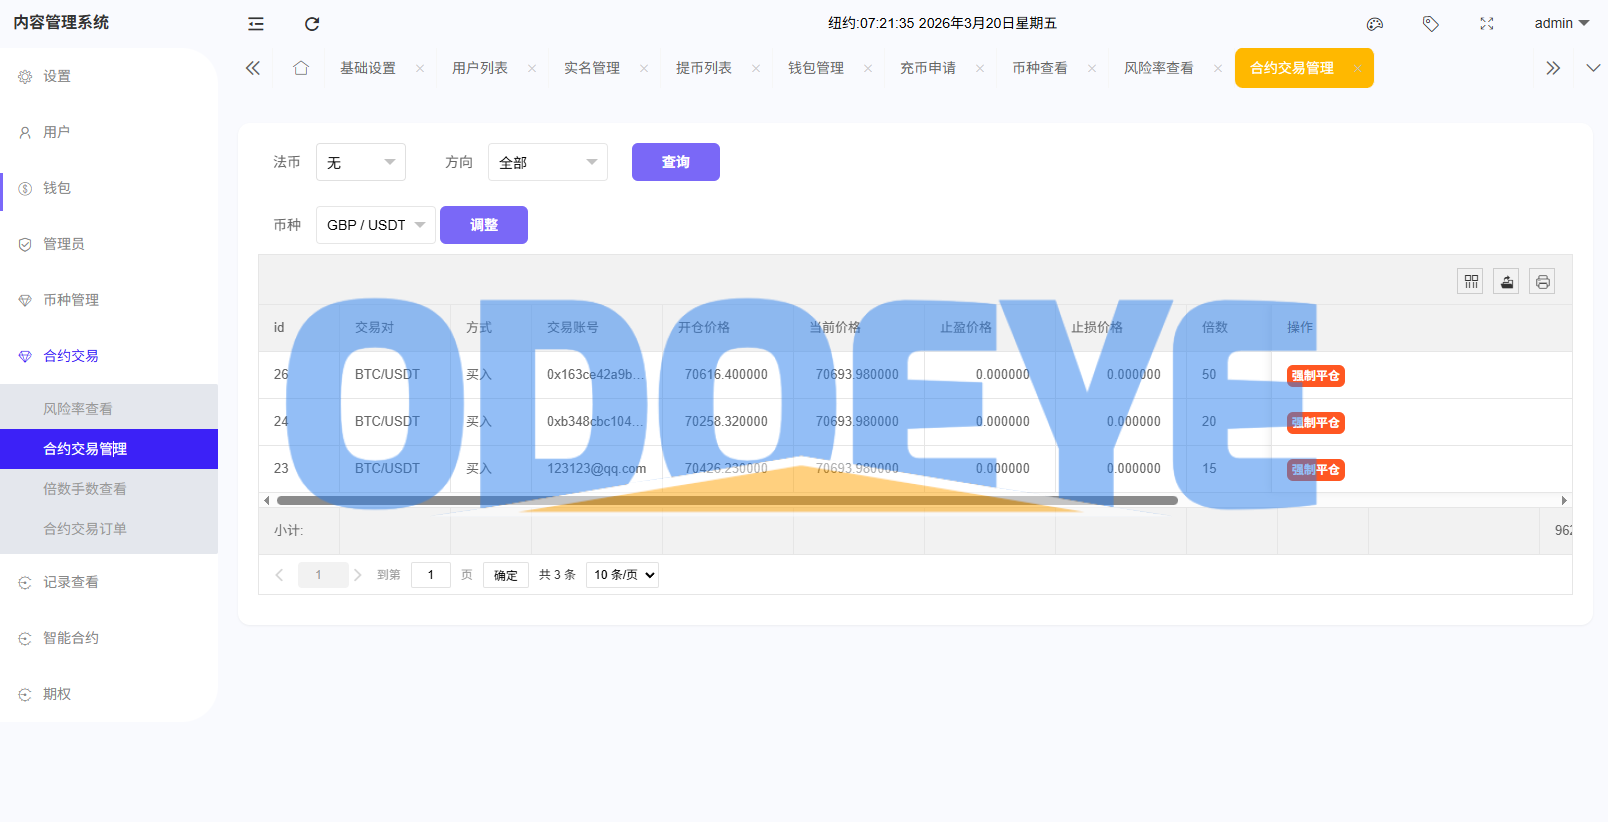The height and width of the screenshot is (822, 1608).
Task: Click the table export icon
Action: click(x=1506, y=282)
